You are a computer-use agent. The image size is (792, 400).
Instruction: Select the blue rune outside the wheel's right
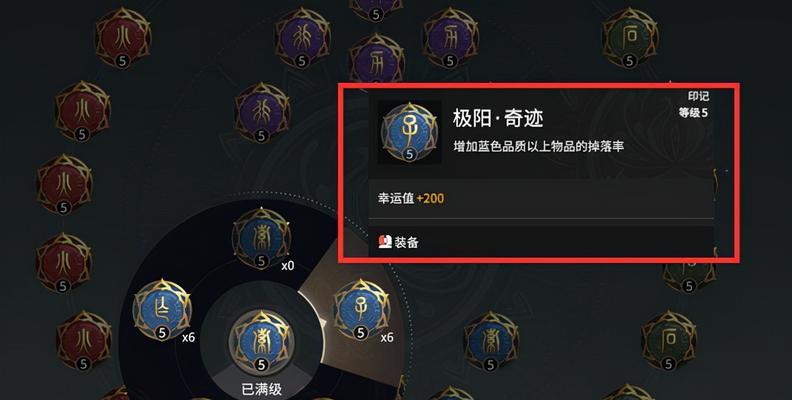tap(490, 341)
